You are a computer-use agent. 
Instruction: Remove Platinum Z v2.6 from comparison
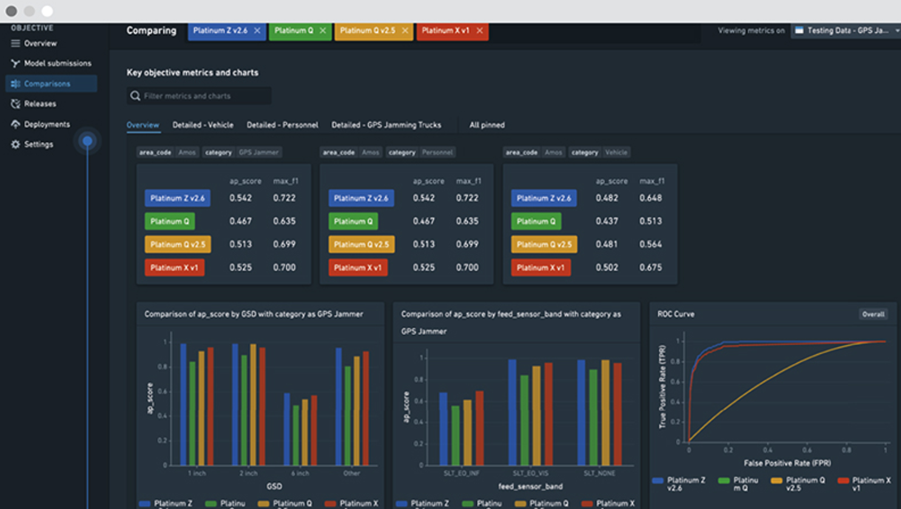[x=257, y=31]
